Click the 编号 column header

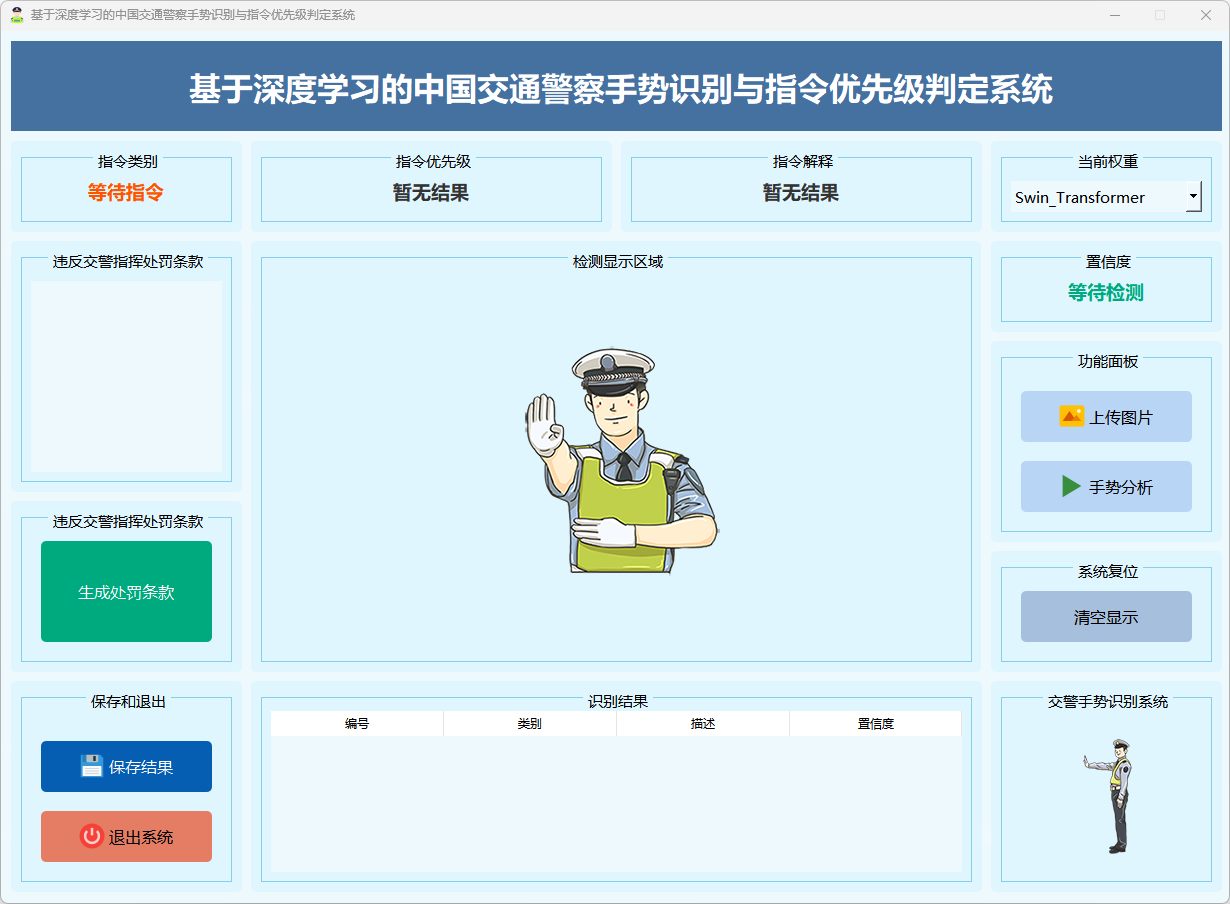[357, 724]
